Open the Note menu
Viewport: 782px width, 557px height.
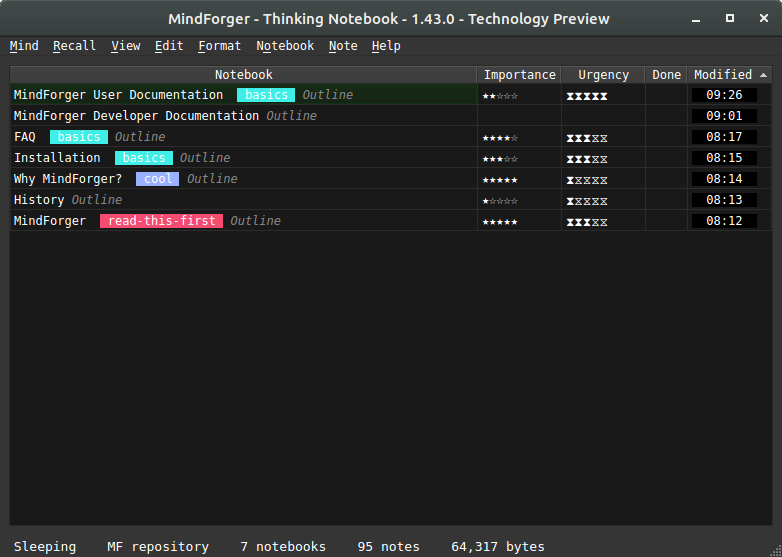[x=343, y=46]
